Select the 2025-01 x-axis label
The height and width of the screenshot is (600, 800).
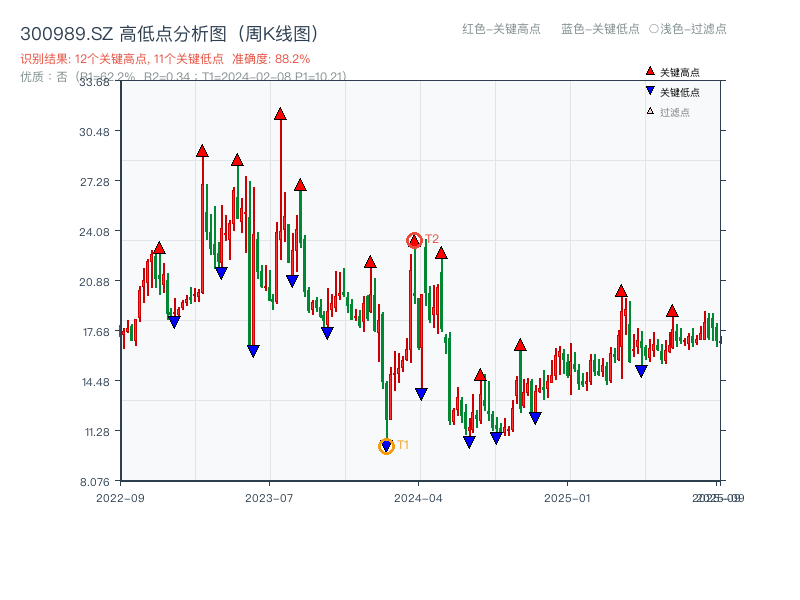click(570, 496)
